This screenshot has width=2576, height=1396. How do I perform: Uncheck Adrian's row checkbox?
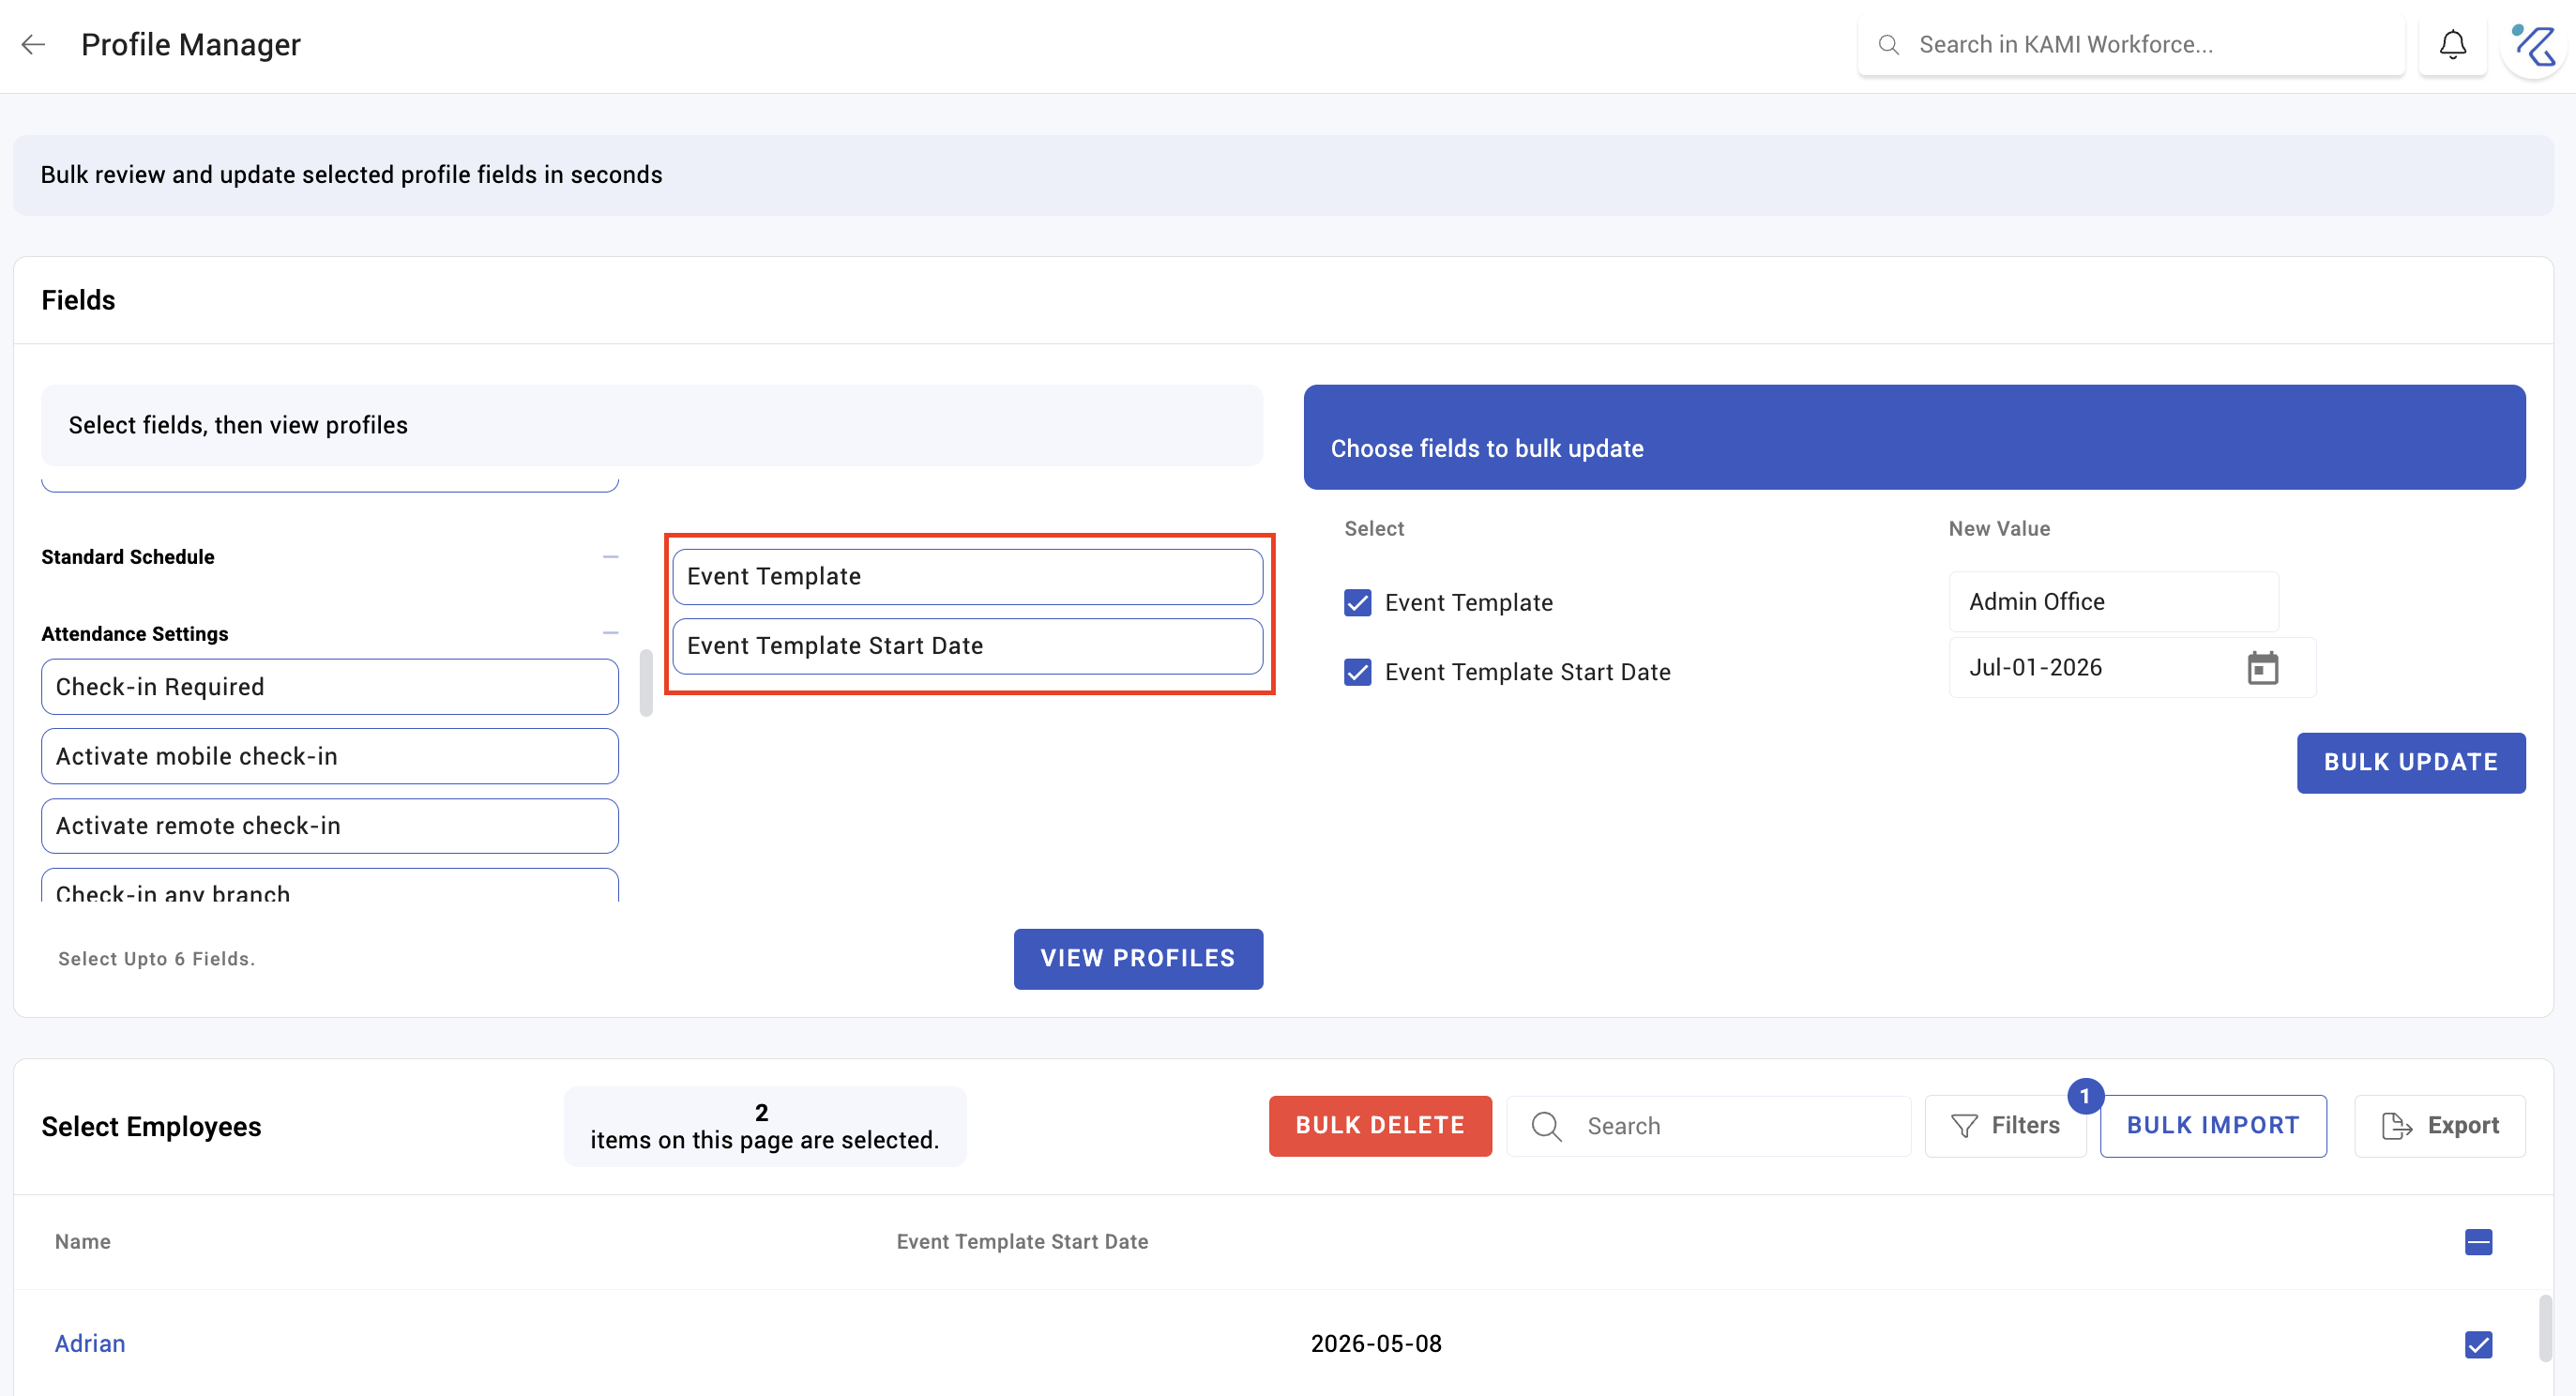pyautogui.click(x=2478, y=1345)
